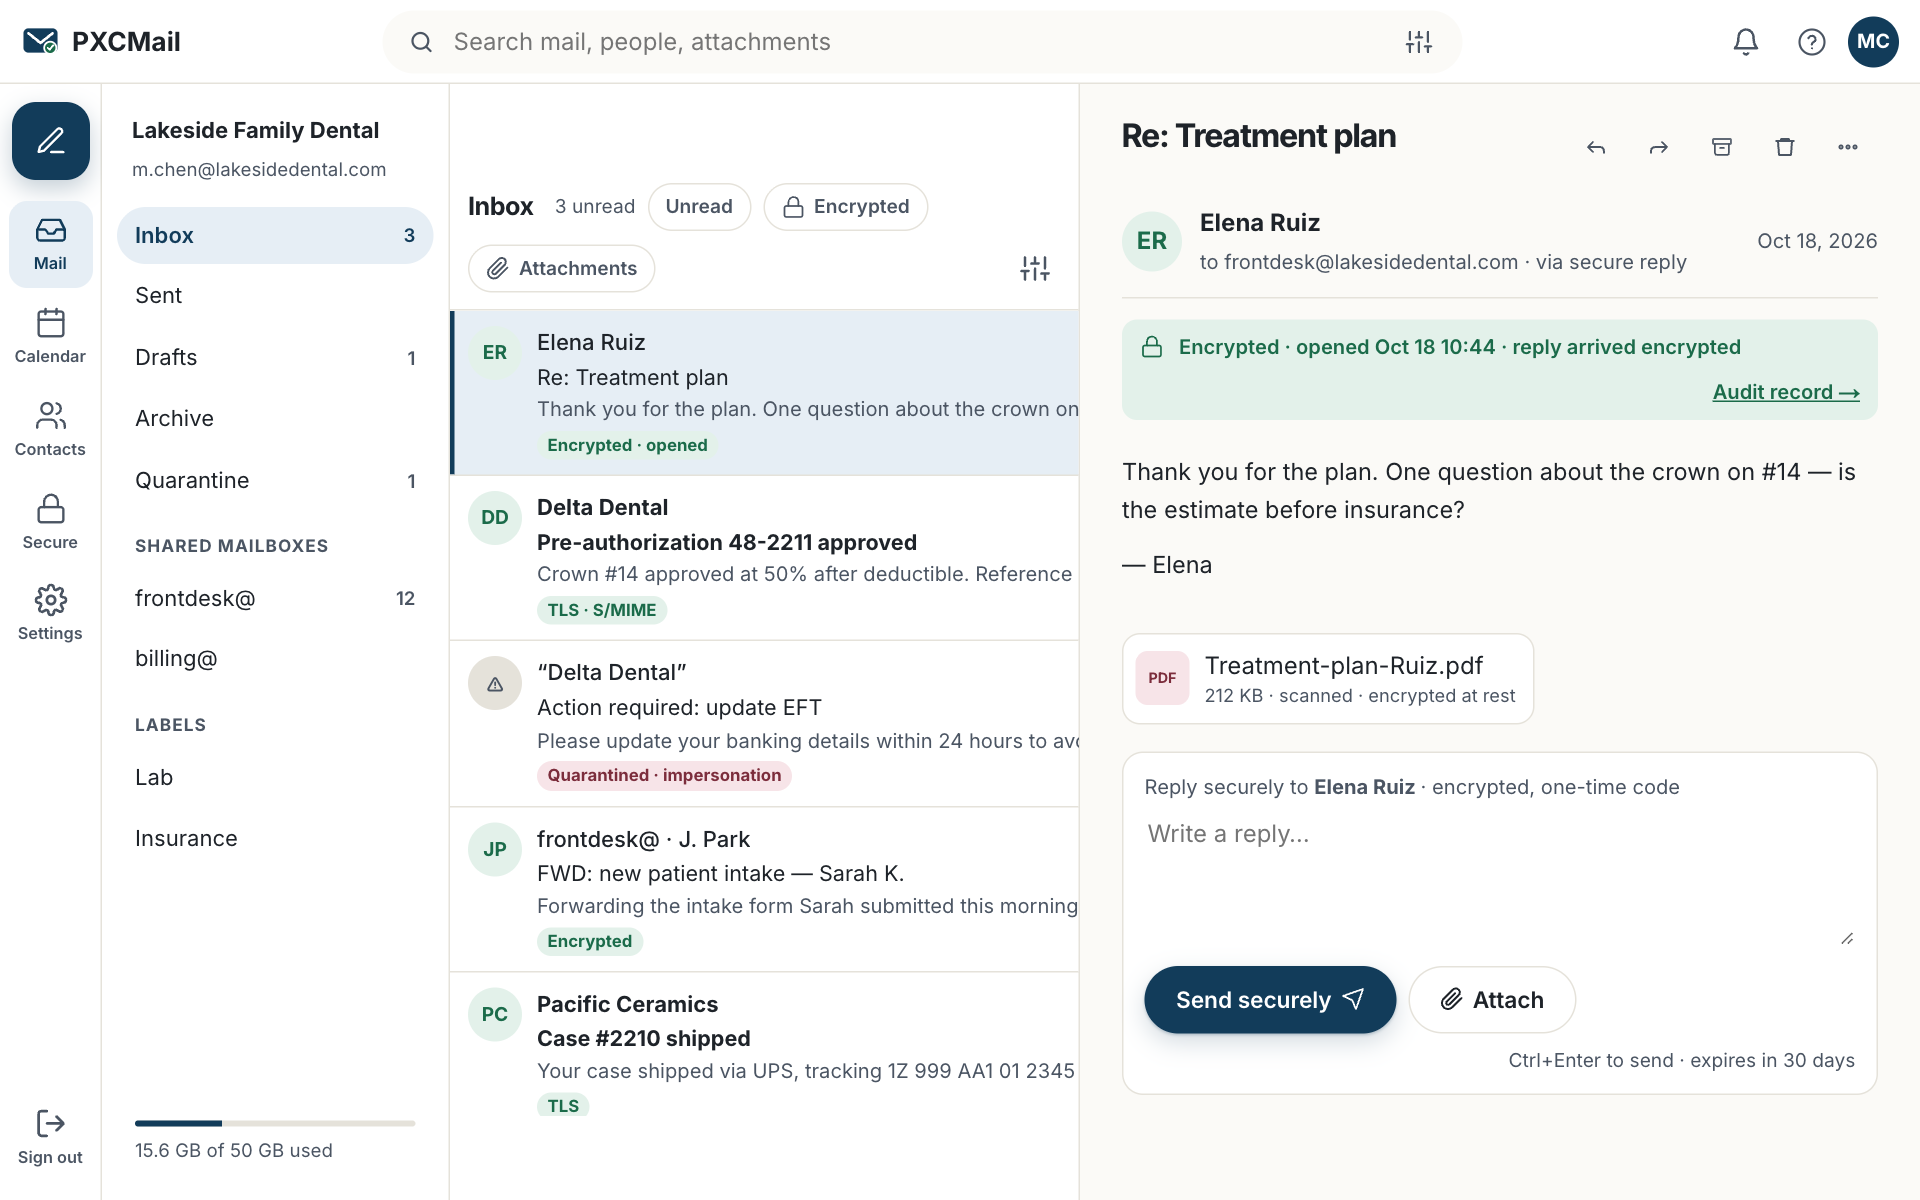Click the Encrypted · opened tag
The height and width of the screenshot is (1200, 1920).
click(x=627, y=446)
